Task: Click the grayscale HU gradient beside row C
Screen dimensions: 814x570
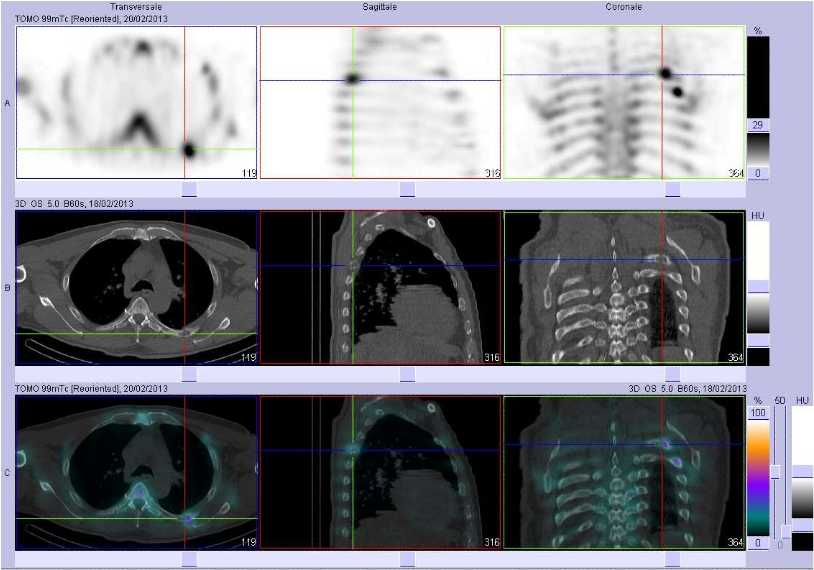Action: 803,498
